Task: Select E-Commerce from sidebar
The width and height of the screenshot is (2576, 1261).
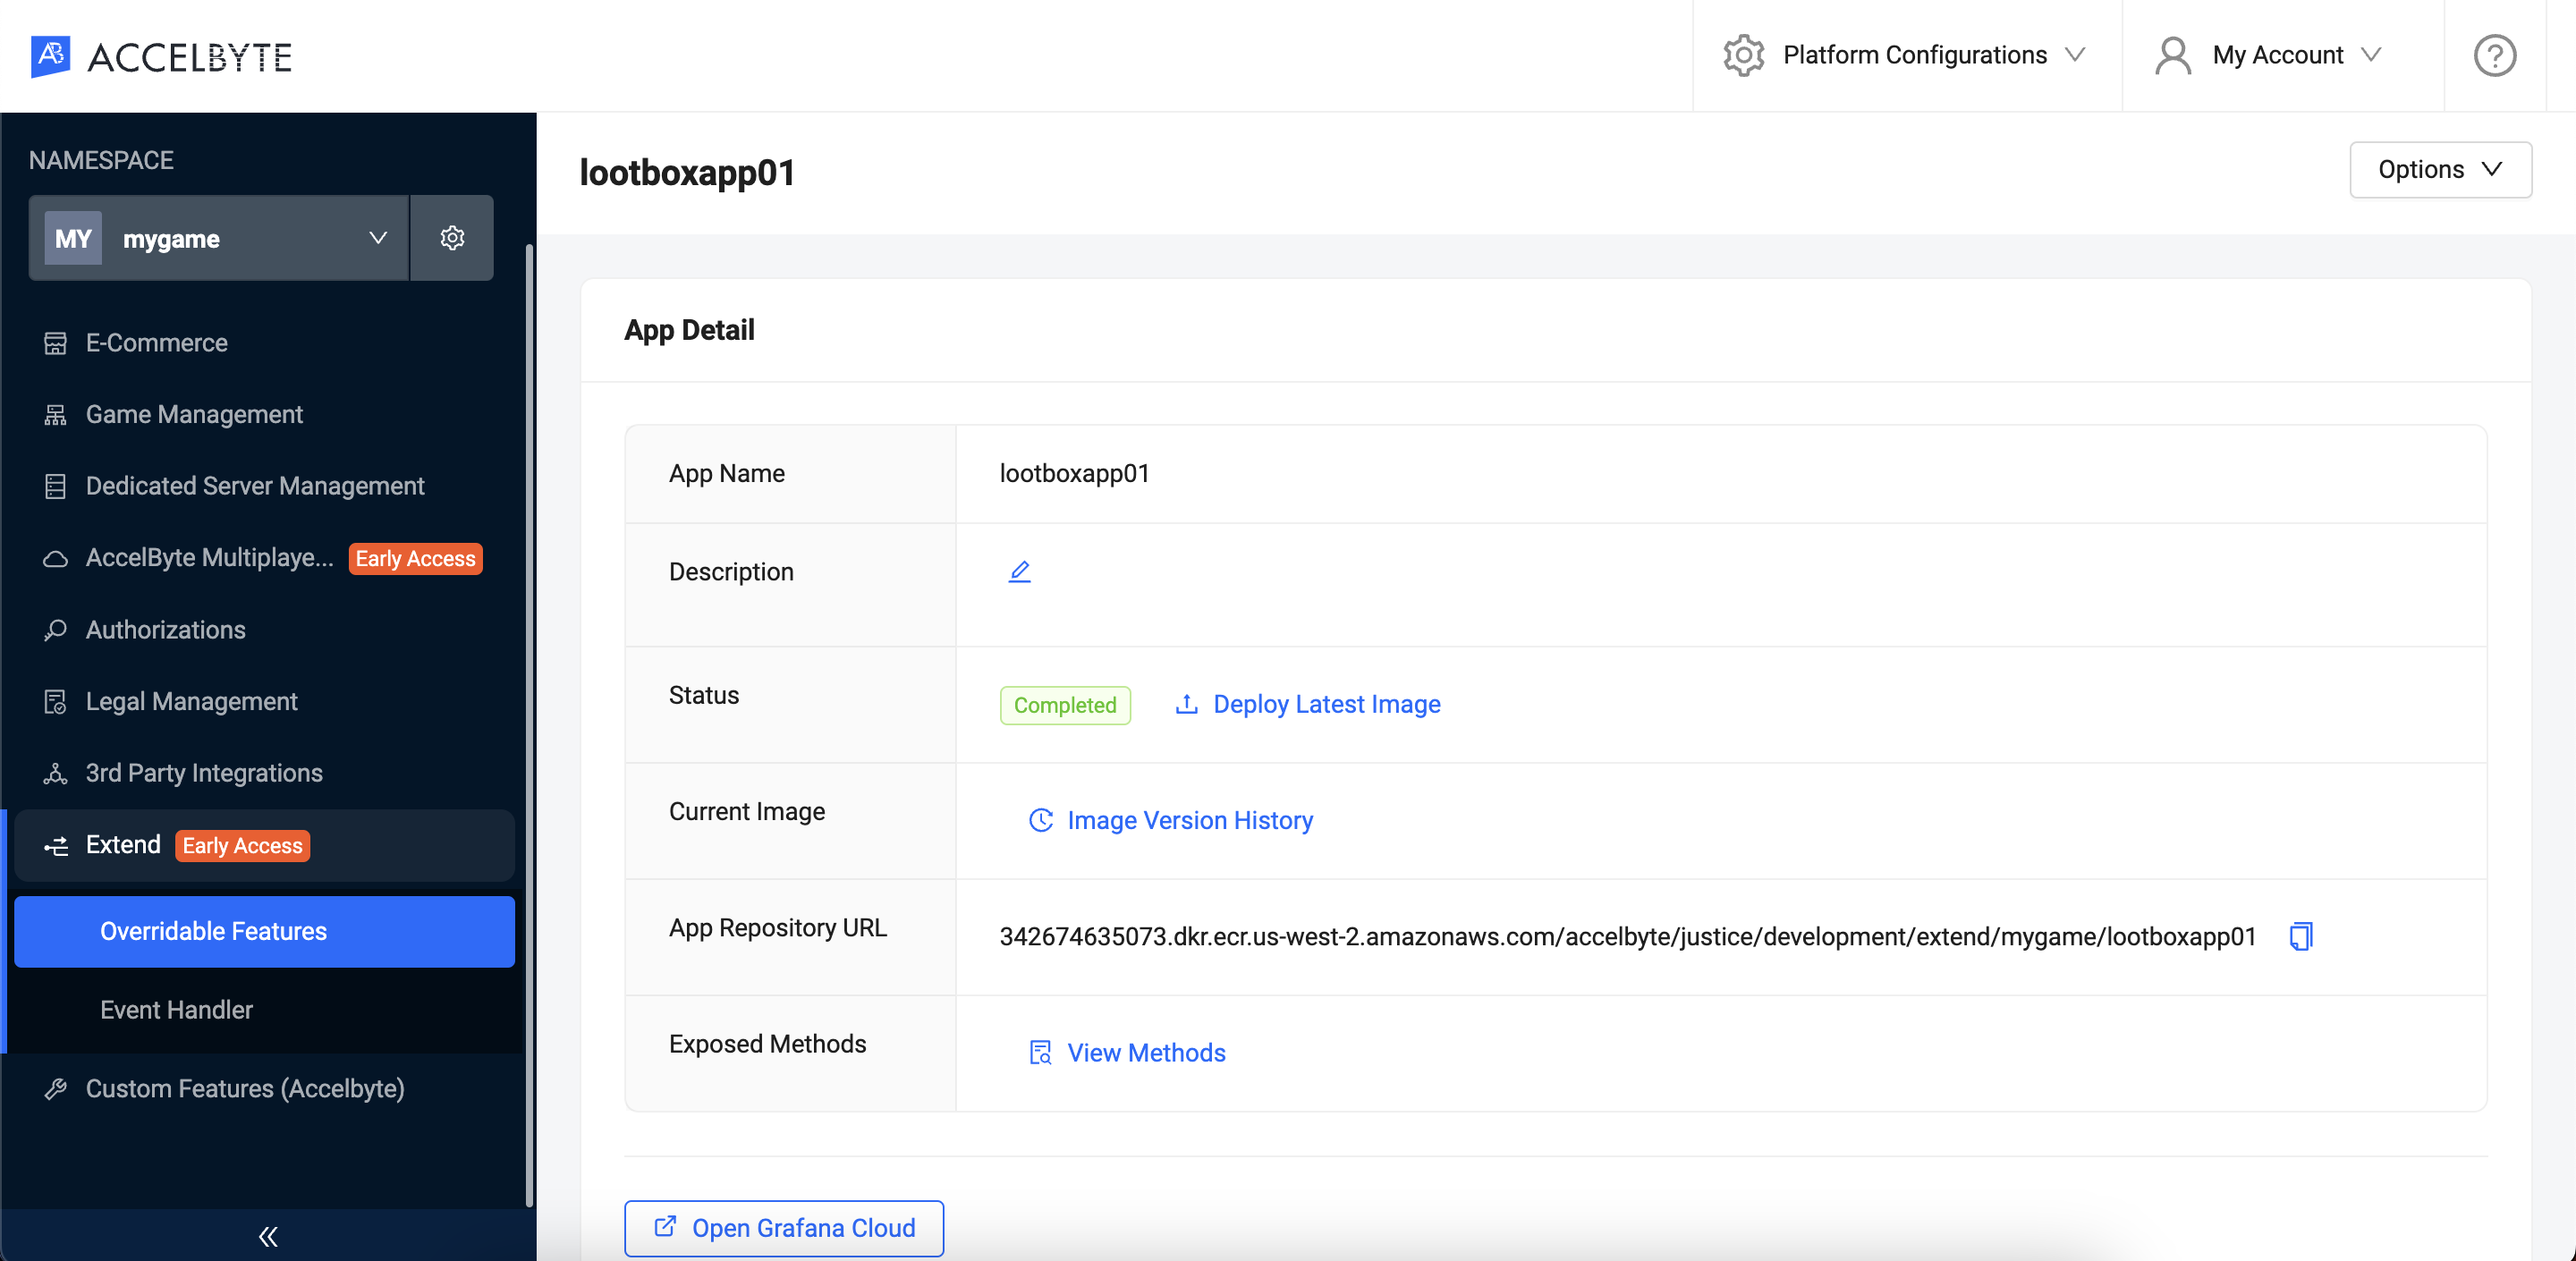Action: click(156, 342)
